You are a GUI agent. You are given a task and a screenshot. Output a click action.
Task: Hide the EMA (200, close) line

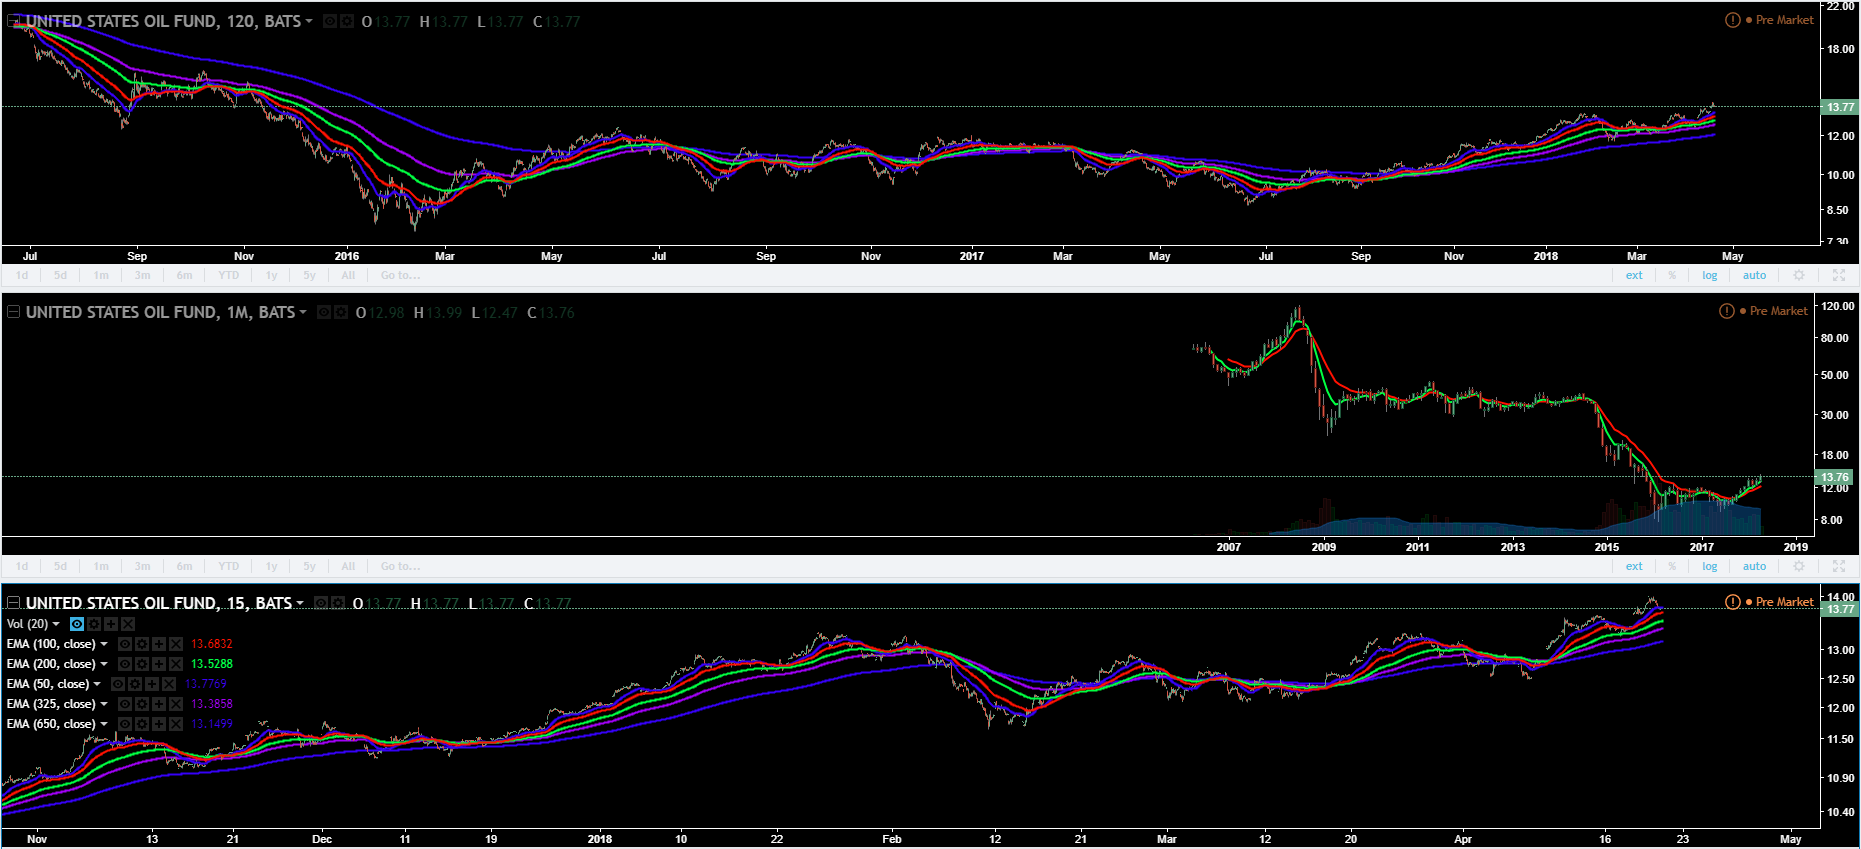(x=125, y=664)
